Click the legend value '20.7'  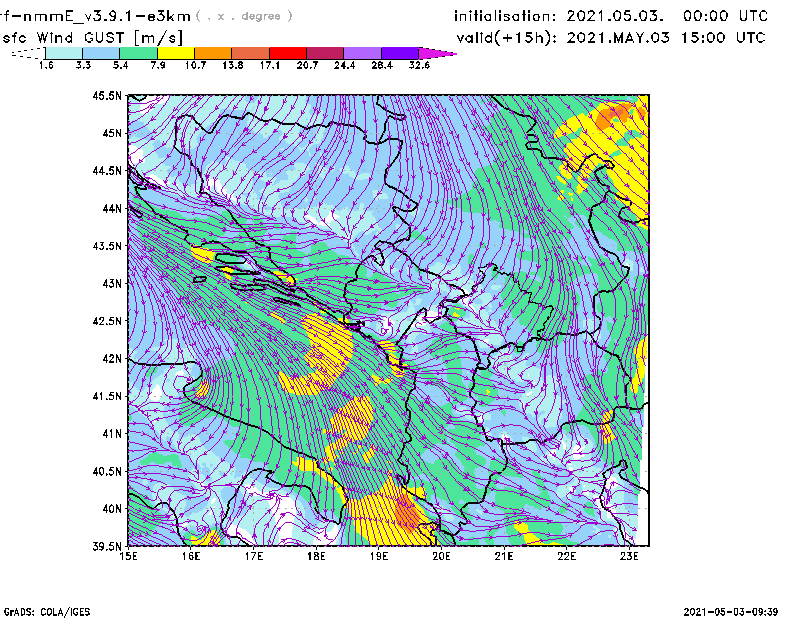click(x=307, y=65)
